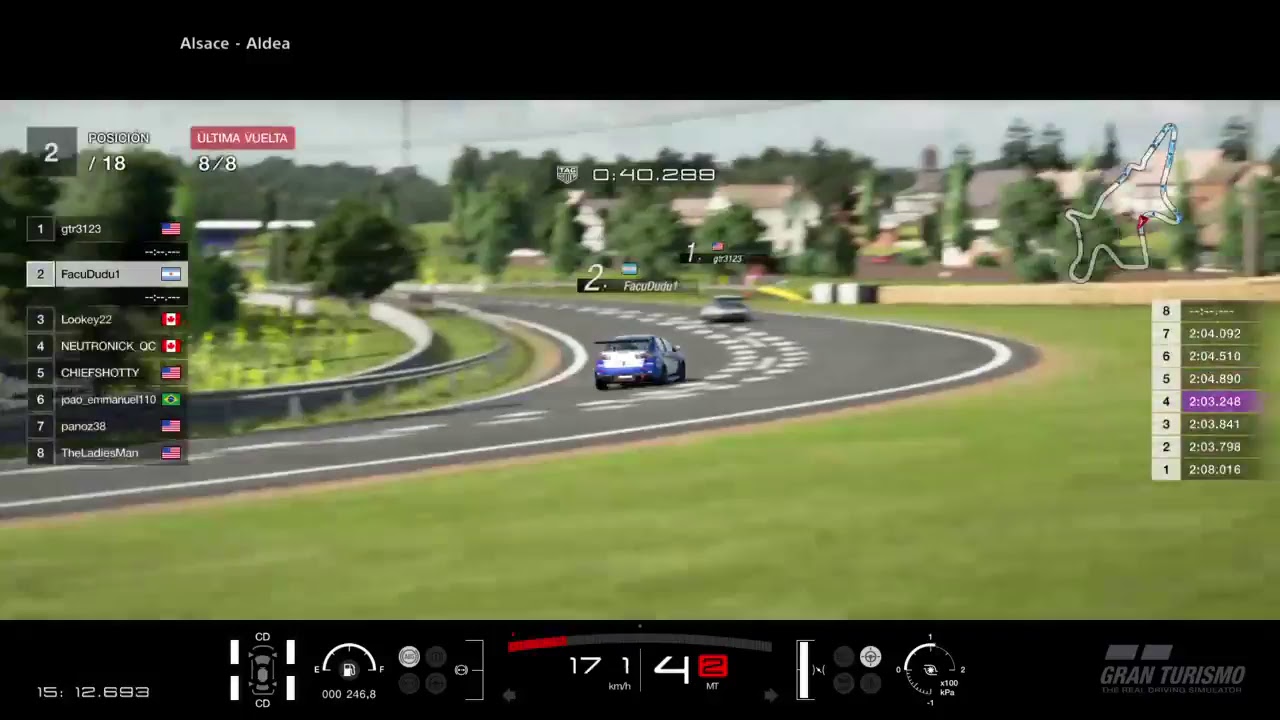Viewport: 1280px width, 720px height.
Task: Click the lead car ahead on track
Action: pyautogui.click(x=725, y=309)
